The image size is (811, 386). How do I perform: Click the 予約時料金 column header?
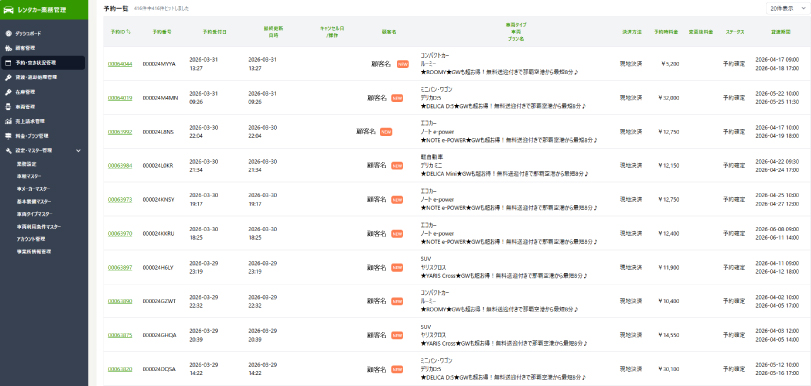point(666,32)
